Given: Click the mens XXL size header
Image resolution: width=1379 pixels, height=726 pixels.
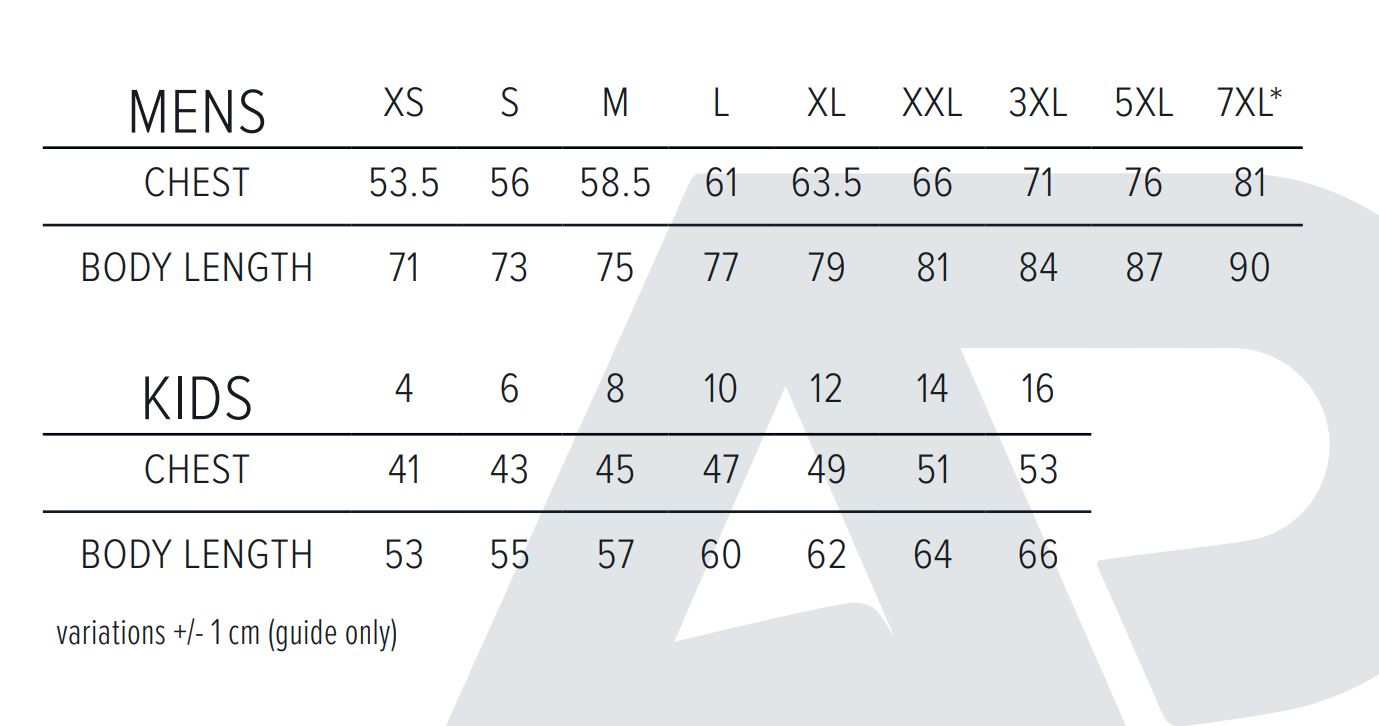Looking at the screenshot, I should [x=932, y=103].
